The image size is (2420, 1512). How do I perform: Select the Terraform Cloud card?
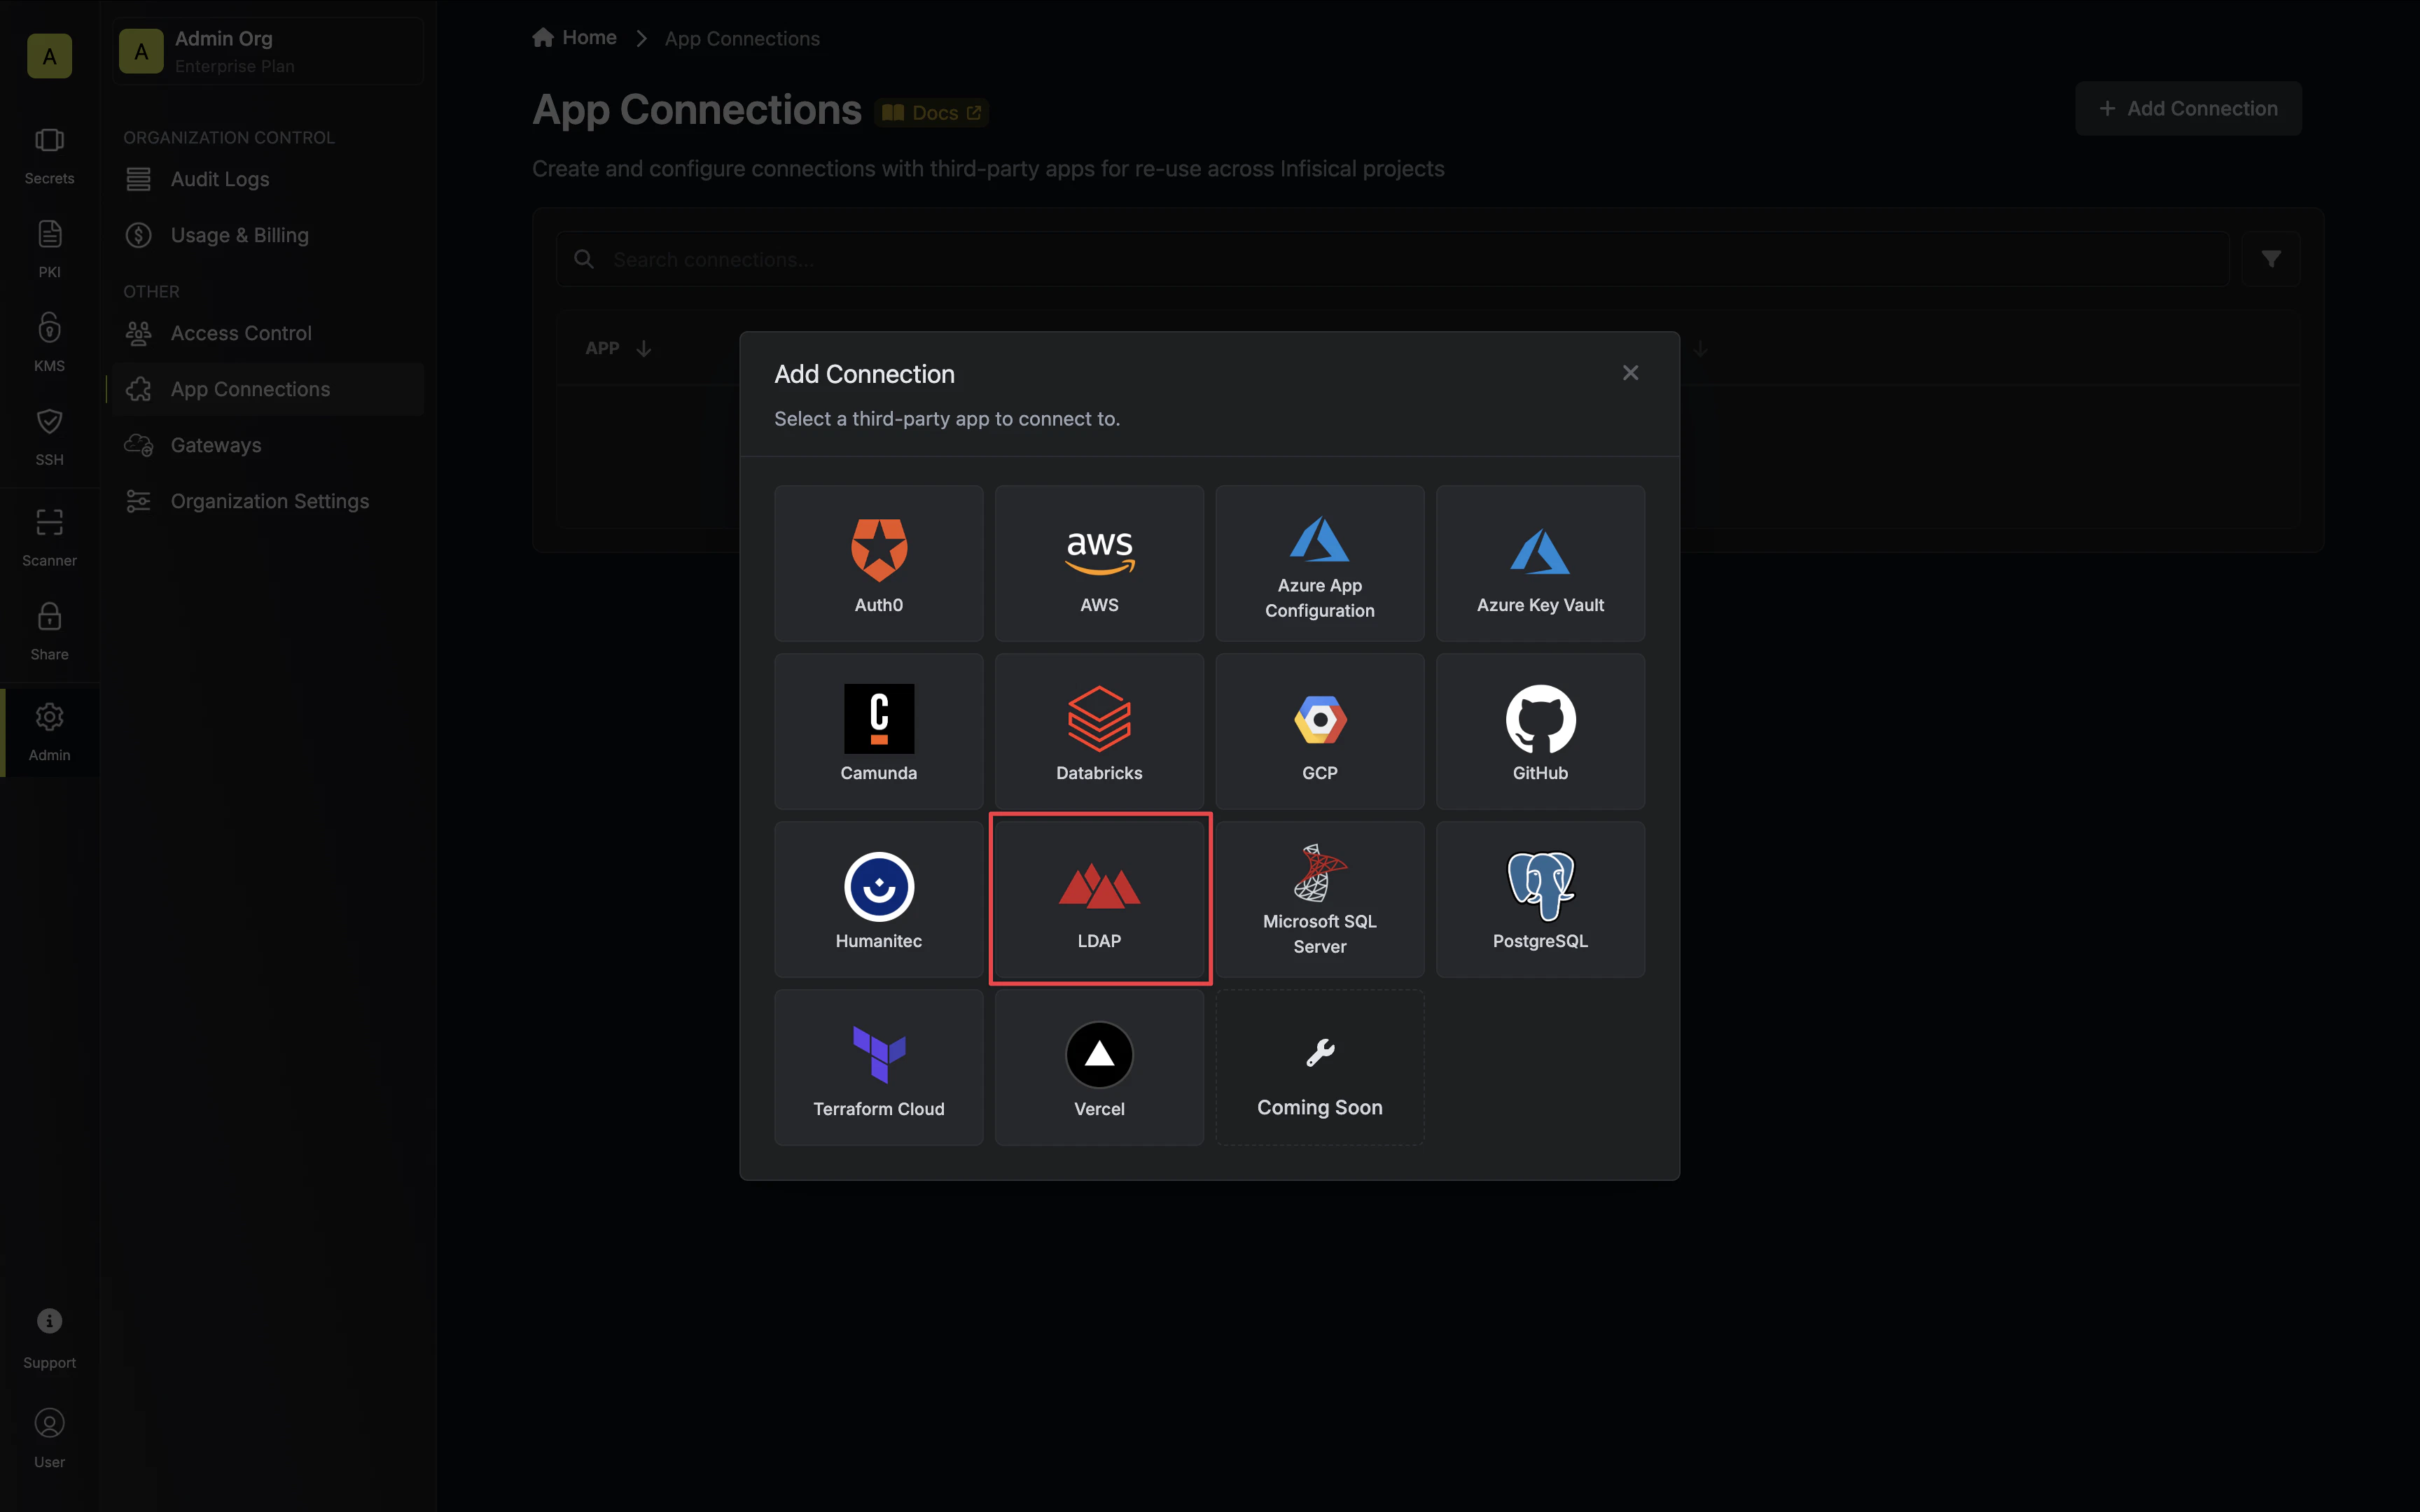(x=878, y=1067)
